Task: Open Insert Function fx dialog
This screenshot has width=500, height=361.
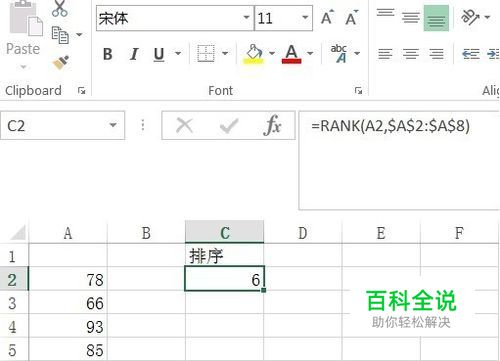Action: (272, 126)
